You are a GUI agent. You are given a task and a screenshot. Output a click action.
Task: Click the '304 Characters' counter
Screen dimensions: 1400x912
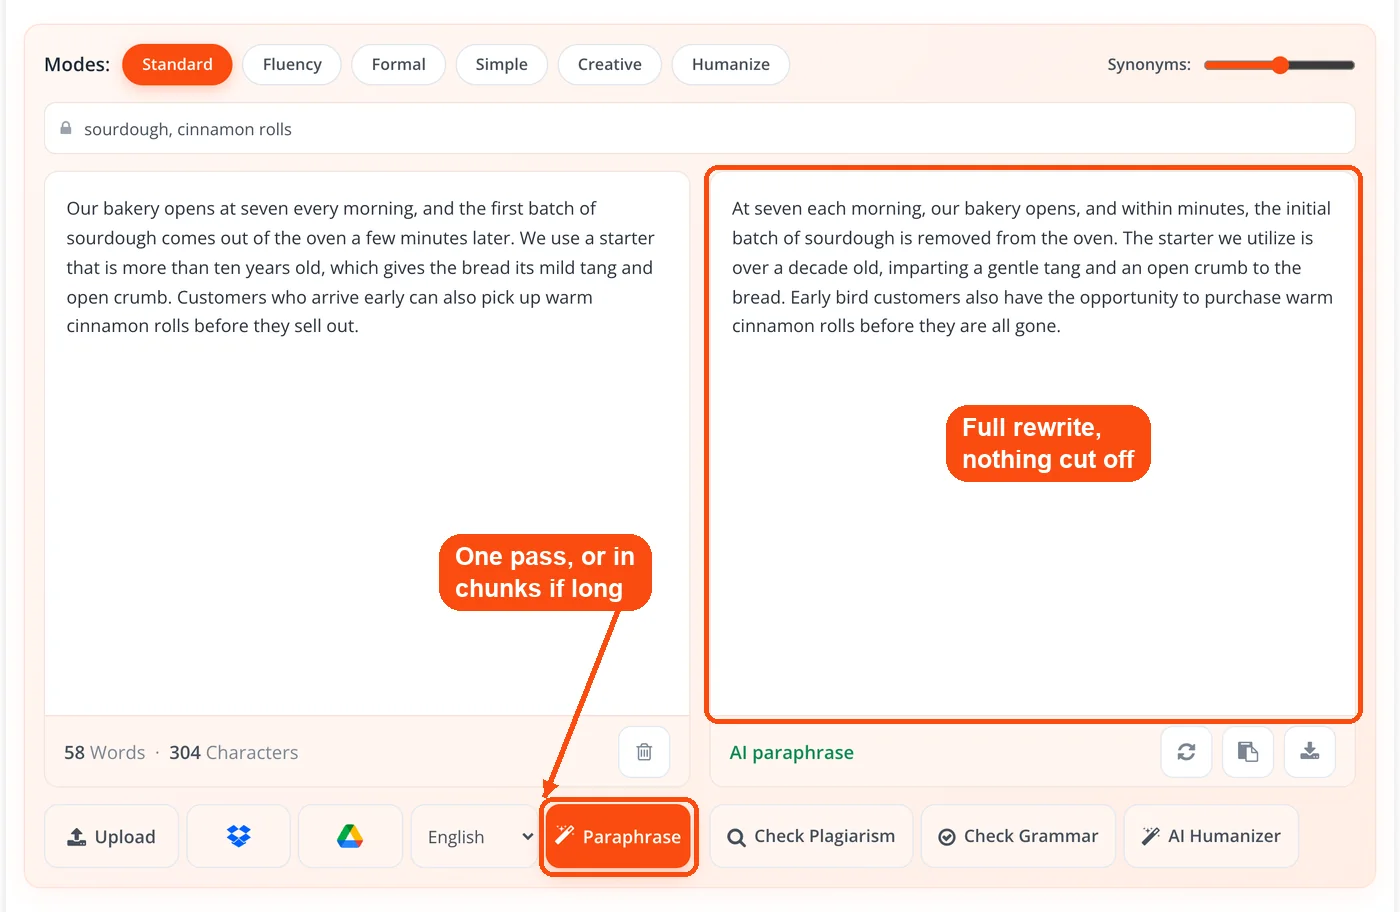tap(233, 752)
